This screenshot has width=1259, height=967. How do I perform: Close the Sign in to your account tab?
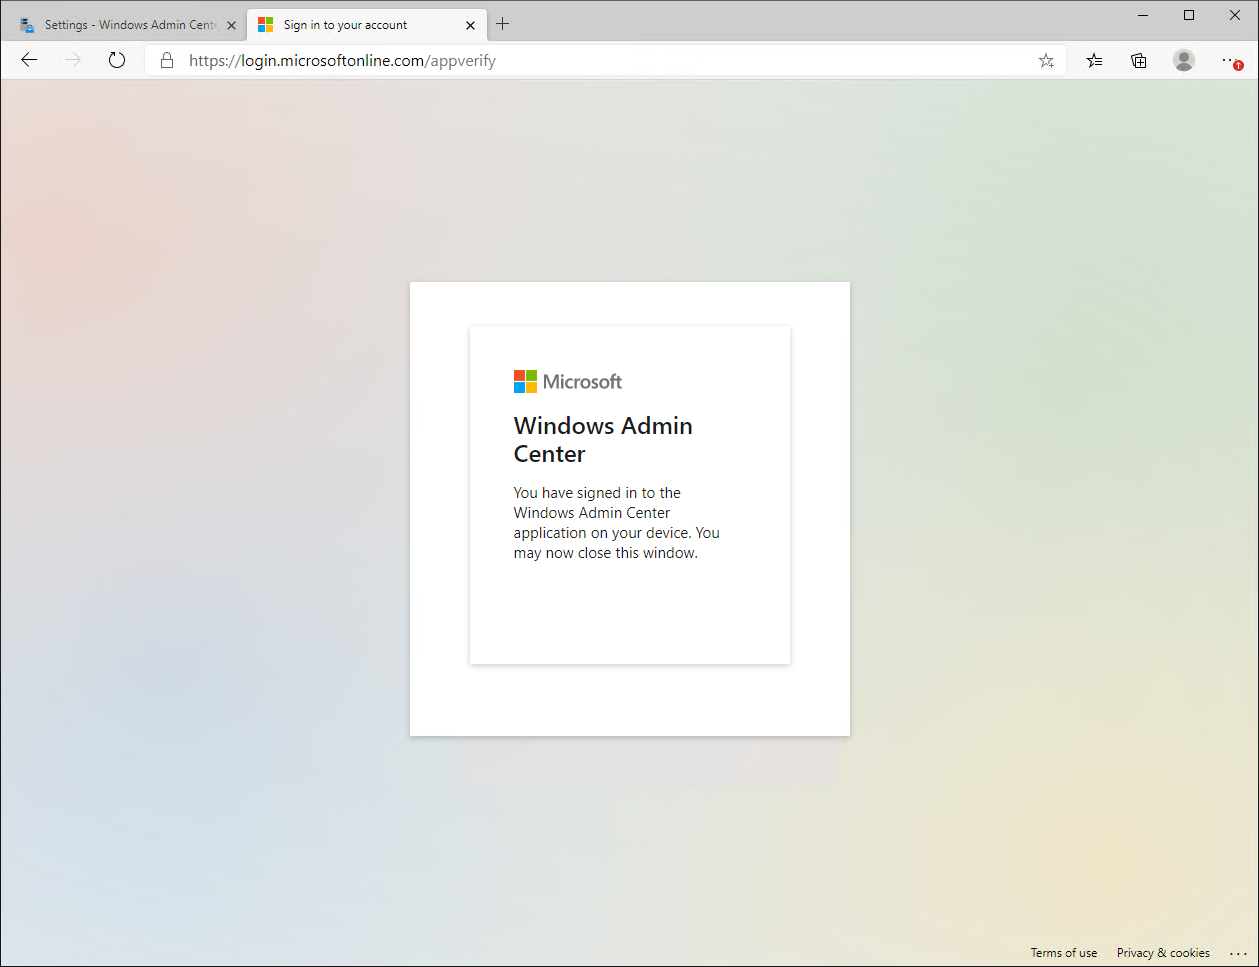click(470, 25)
